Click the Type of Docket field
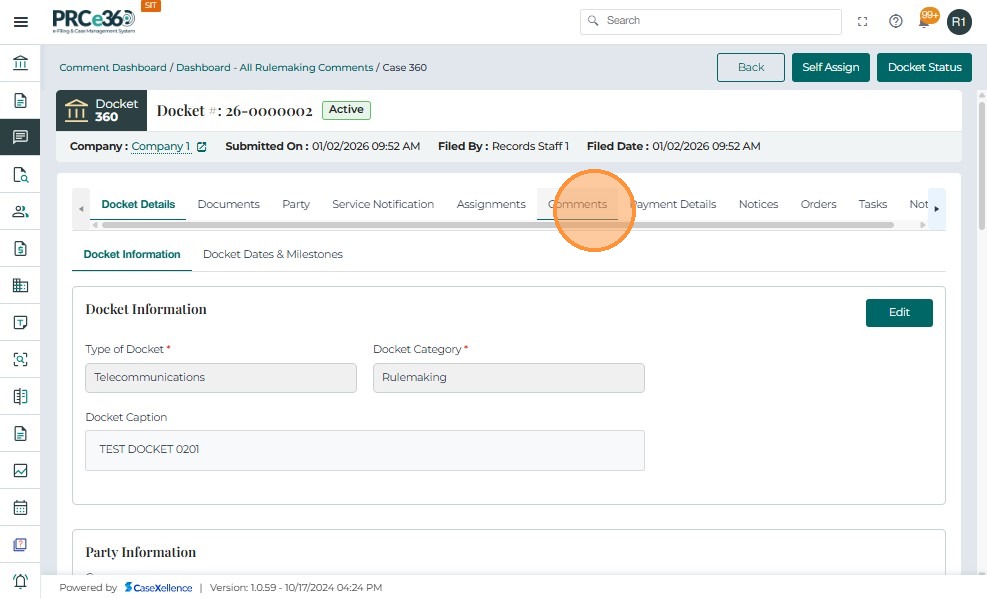 (221, 378)
